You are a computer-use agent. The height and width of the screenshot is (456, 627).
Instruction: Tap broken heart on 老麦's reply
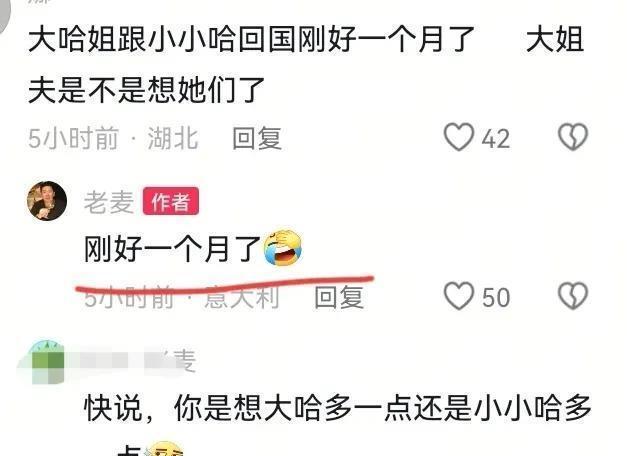coord(573,296)
